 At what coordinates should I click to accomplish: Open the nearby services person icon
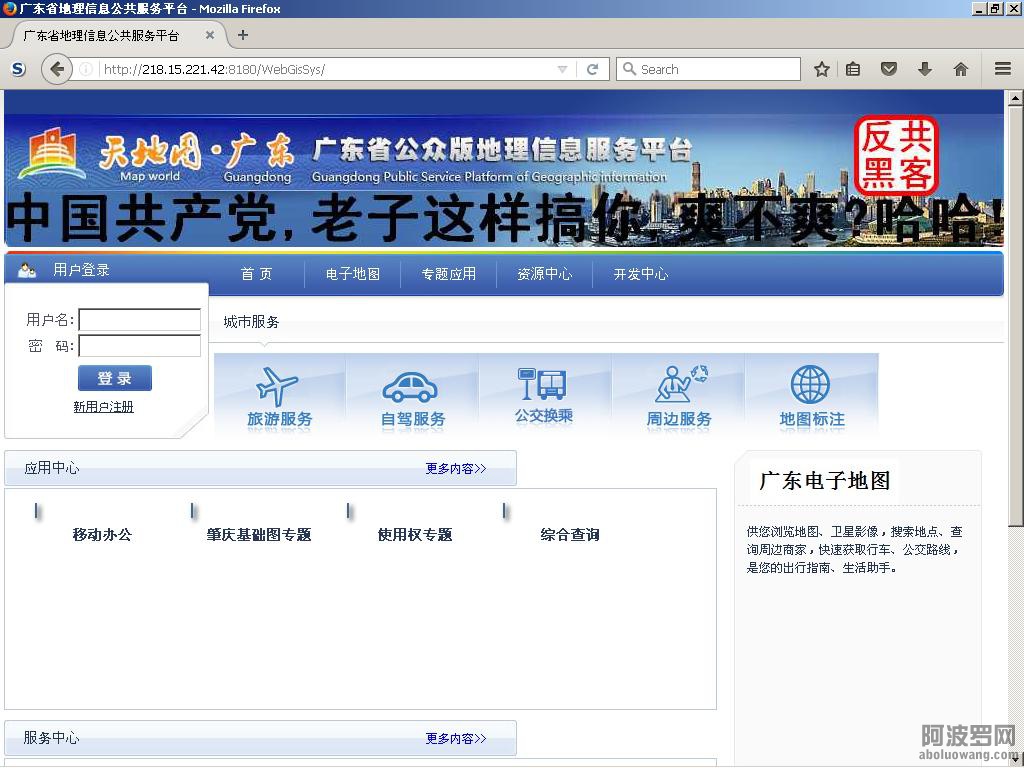(679, 384)
